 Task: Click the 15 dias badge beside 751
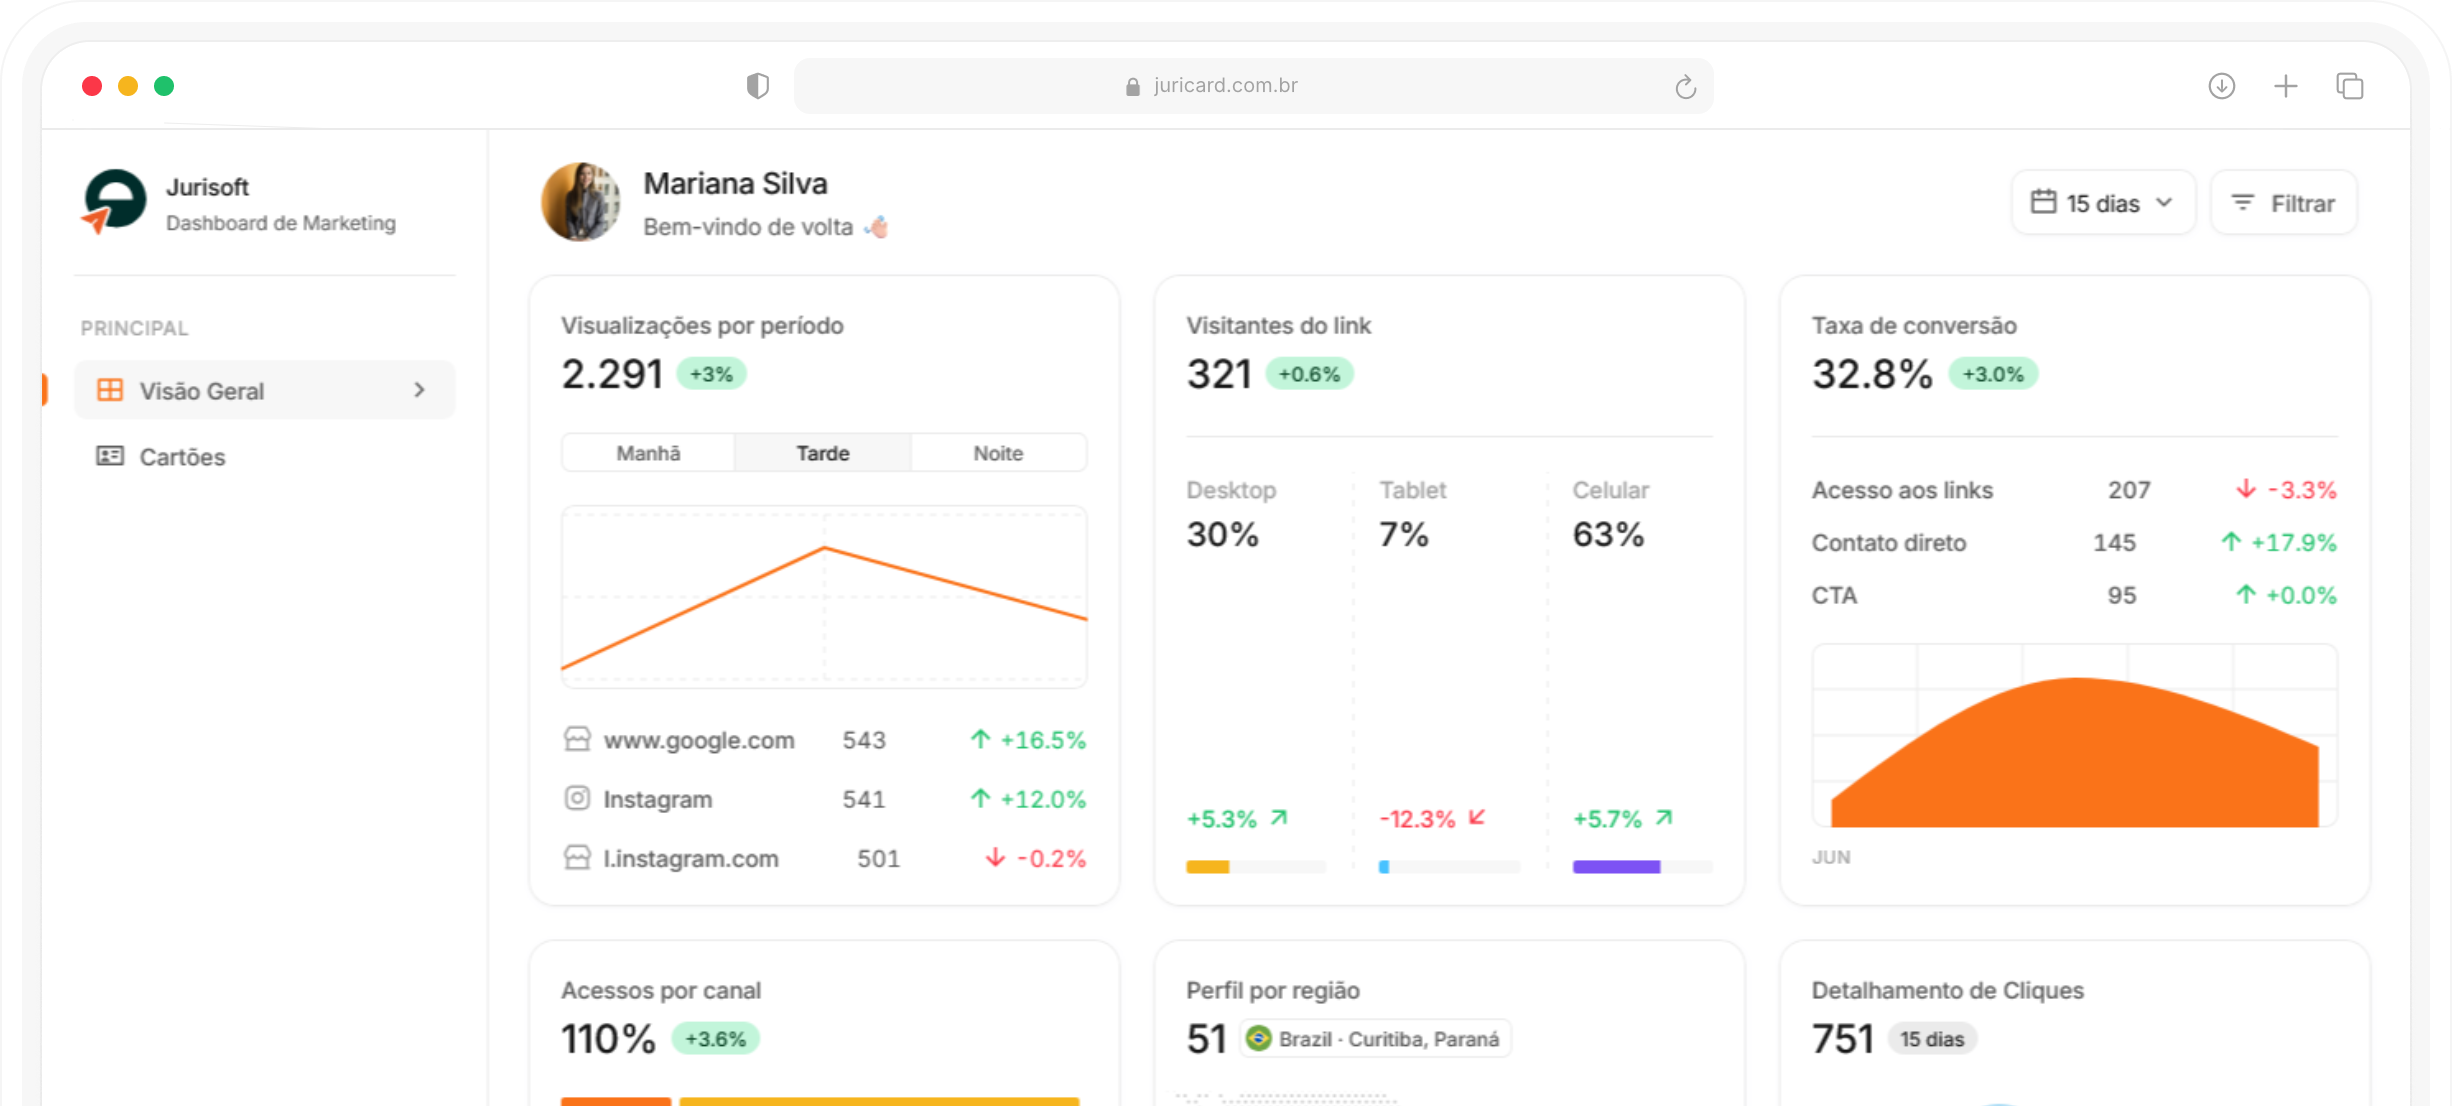pos(1932,1039)
